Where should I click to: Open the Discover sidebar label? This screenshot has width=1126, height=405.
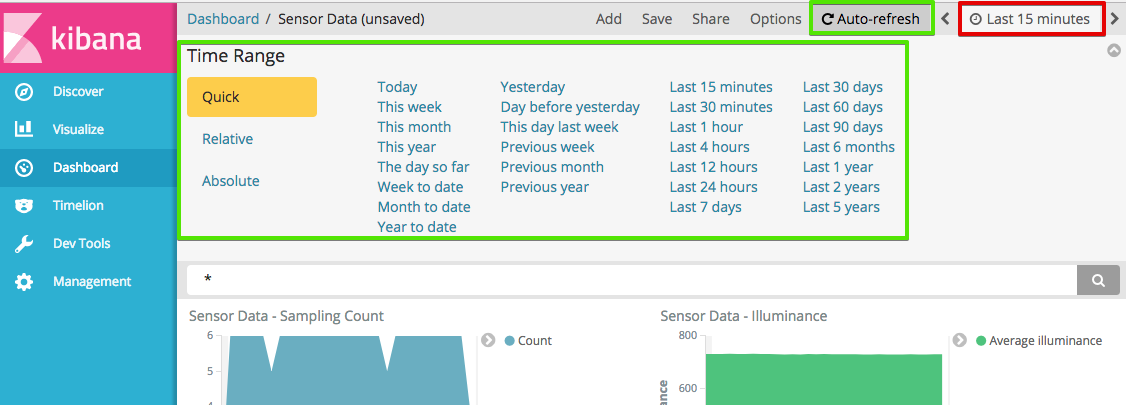(78, 92)
